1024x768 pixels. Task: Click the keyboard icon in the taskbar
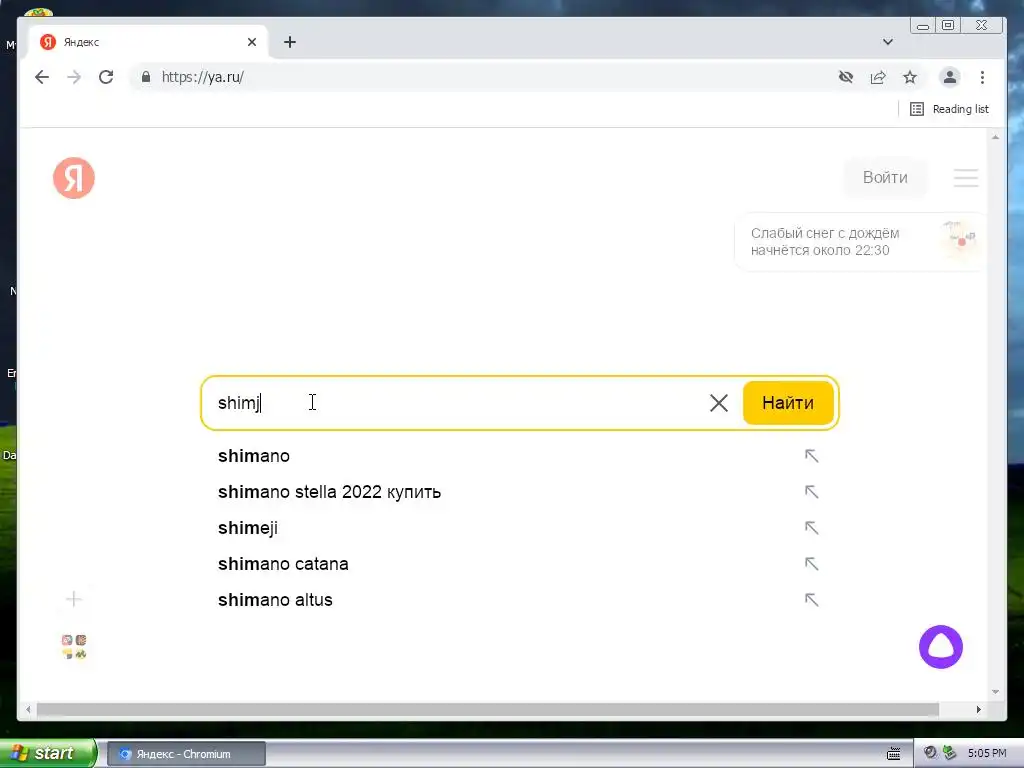(893, 754)
